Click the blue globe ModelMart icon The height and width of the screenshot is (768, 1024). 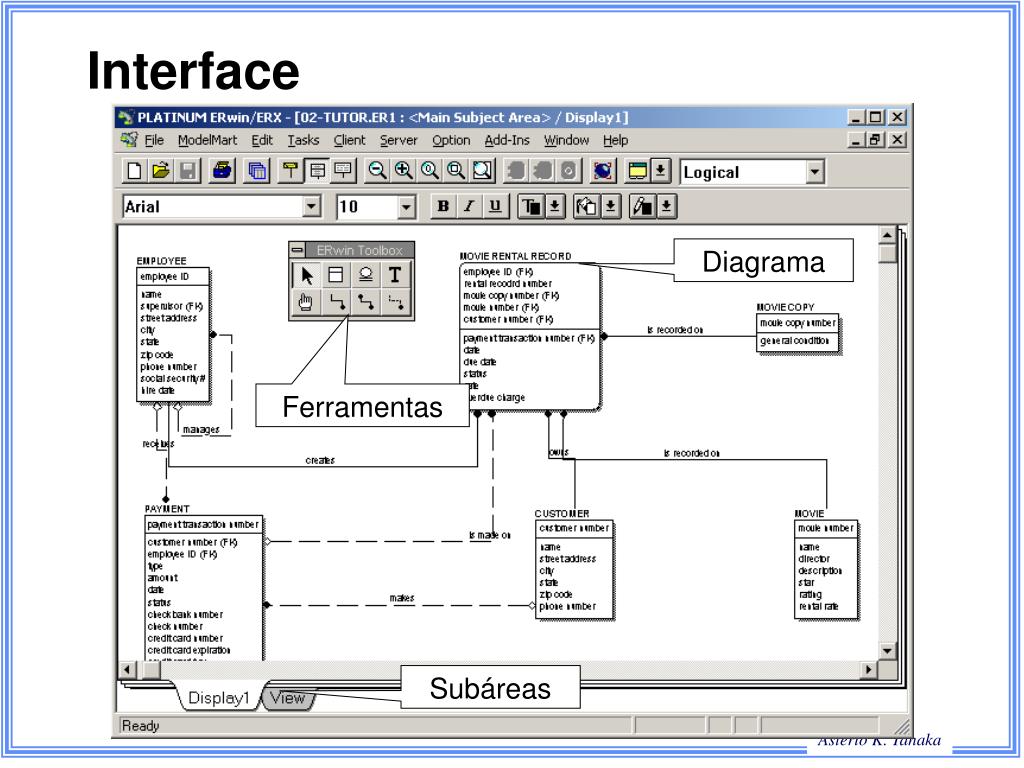click(x=603, y=171)
